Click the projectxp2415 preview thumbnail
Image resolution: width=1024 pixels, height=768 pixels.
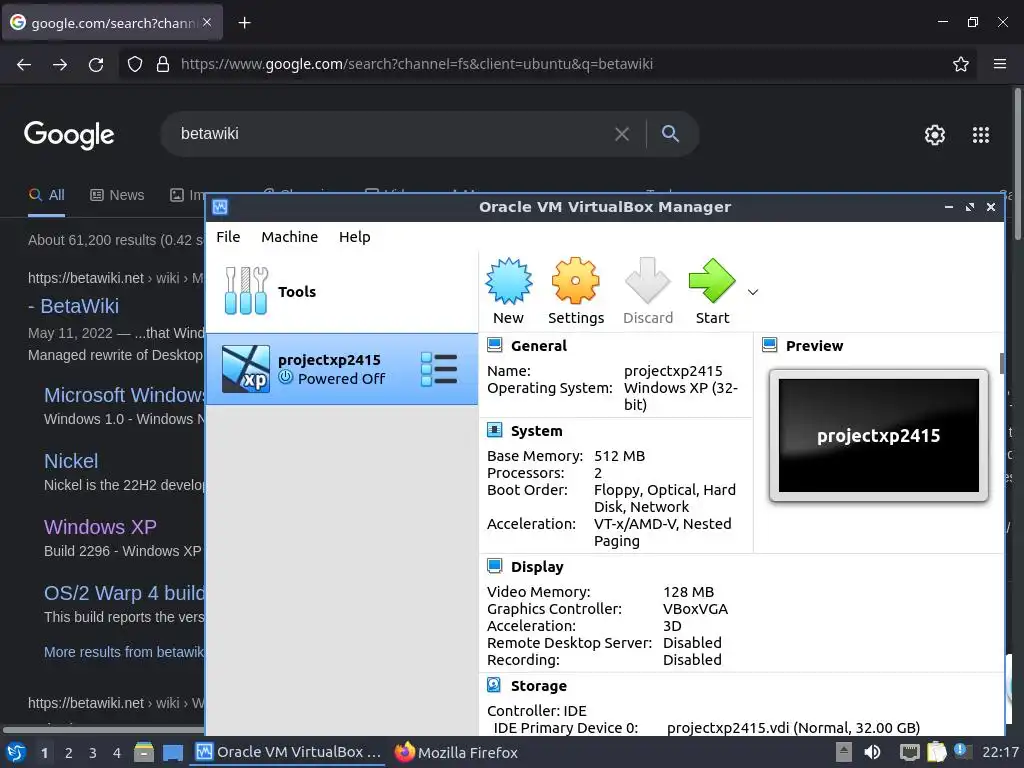[x=878, y=436]
